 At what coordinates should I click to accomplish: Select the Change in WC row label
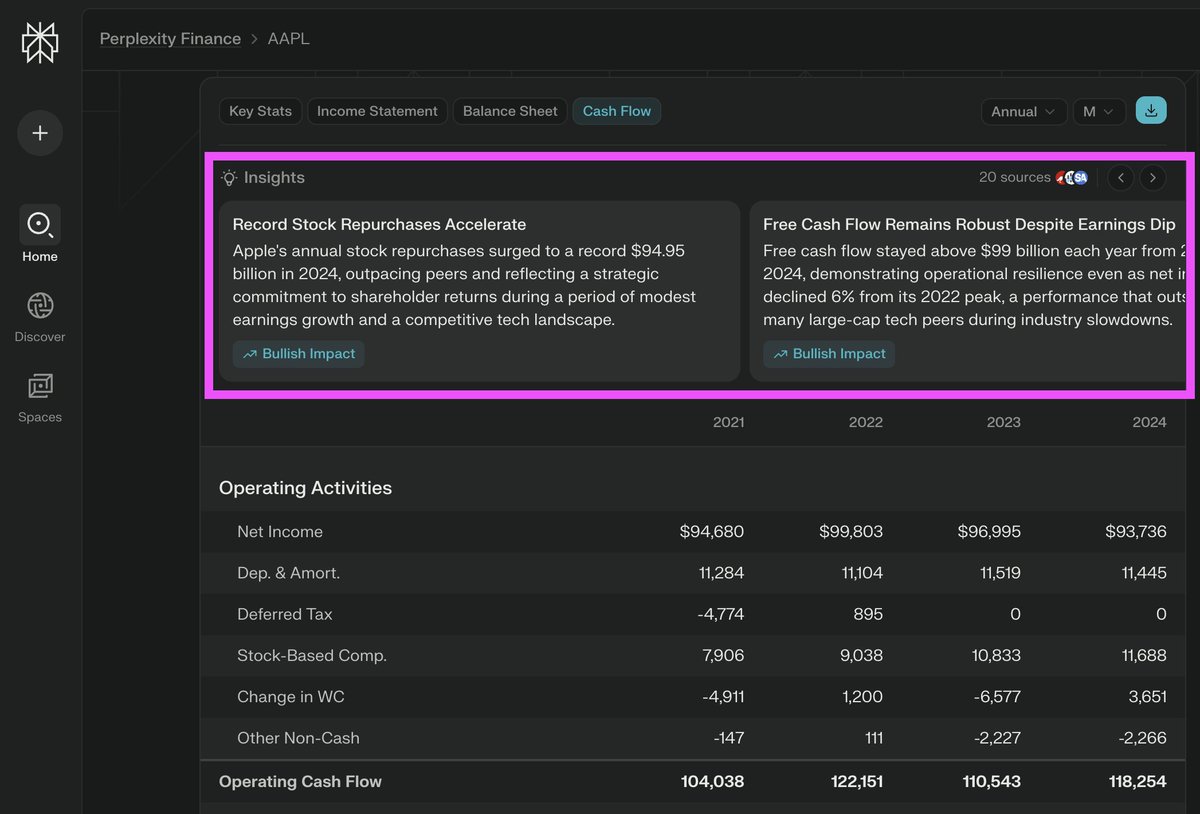point(290,697)
